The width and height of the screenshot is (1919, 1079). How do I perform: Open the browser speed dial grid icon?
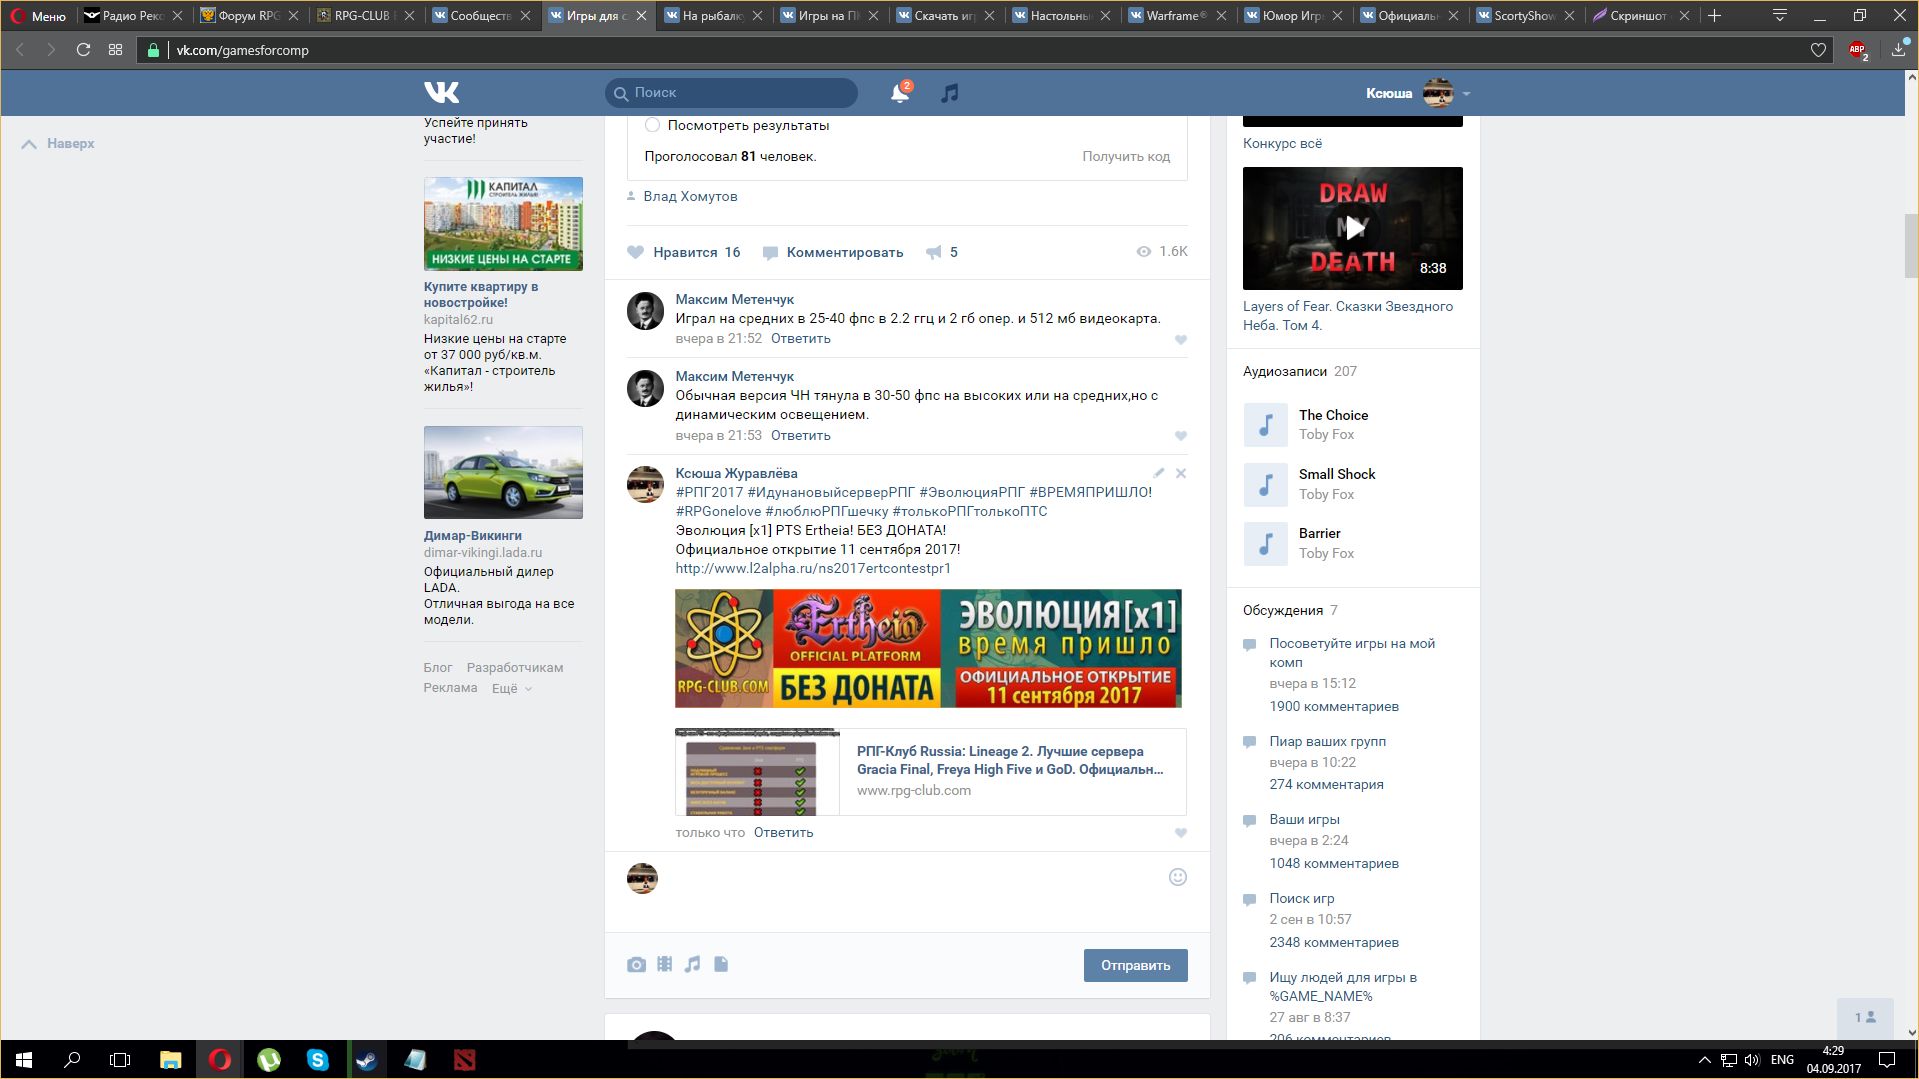coord(116,50)
